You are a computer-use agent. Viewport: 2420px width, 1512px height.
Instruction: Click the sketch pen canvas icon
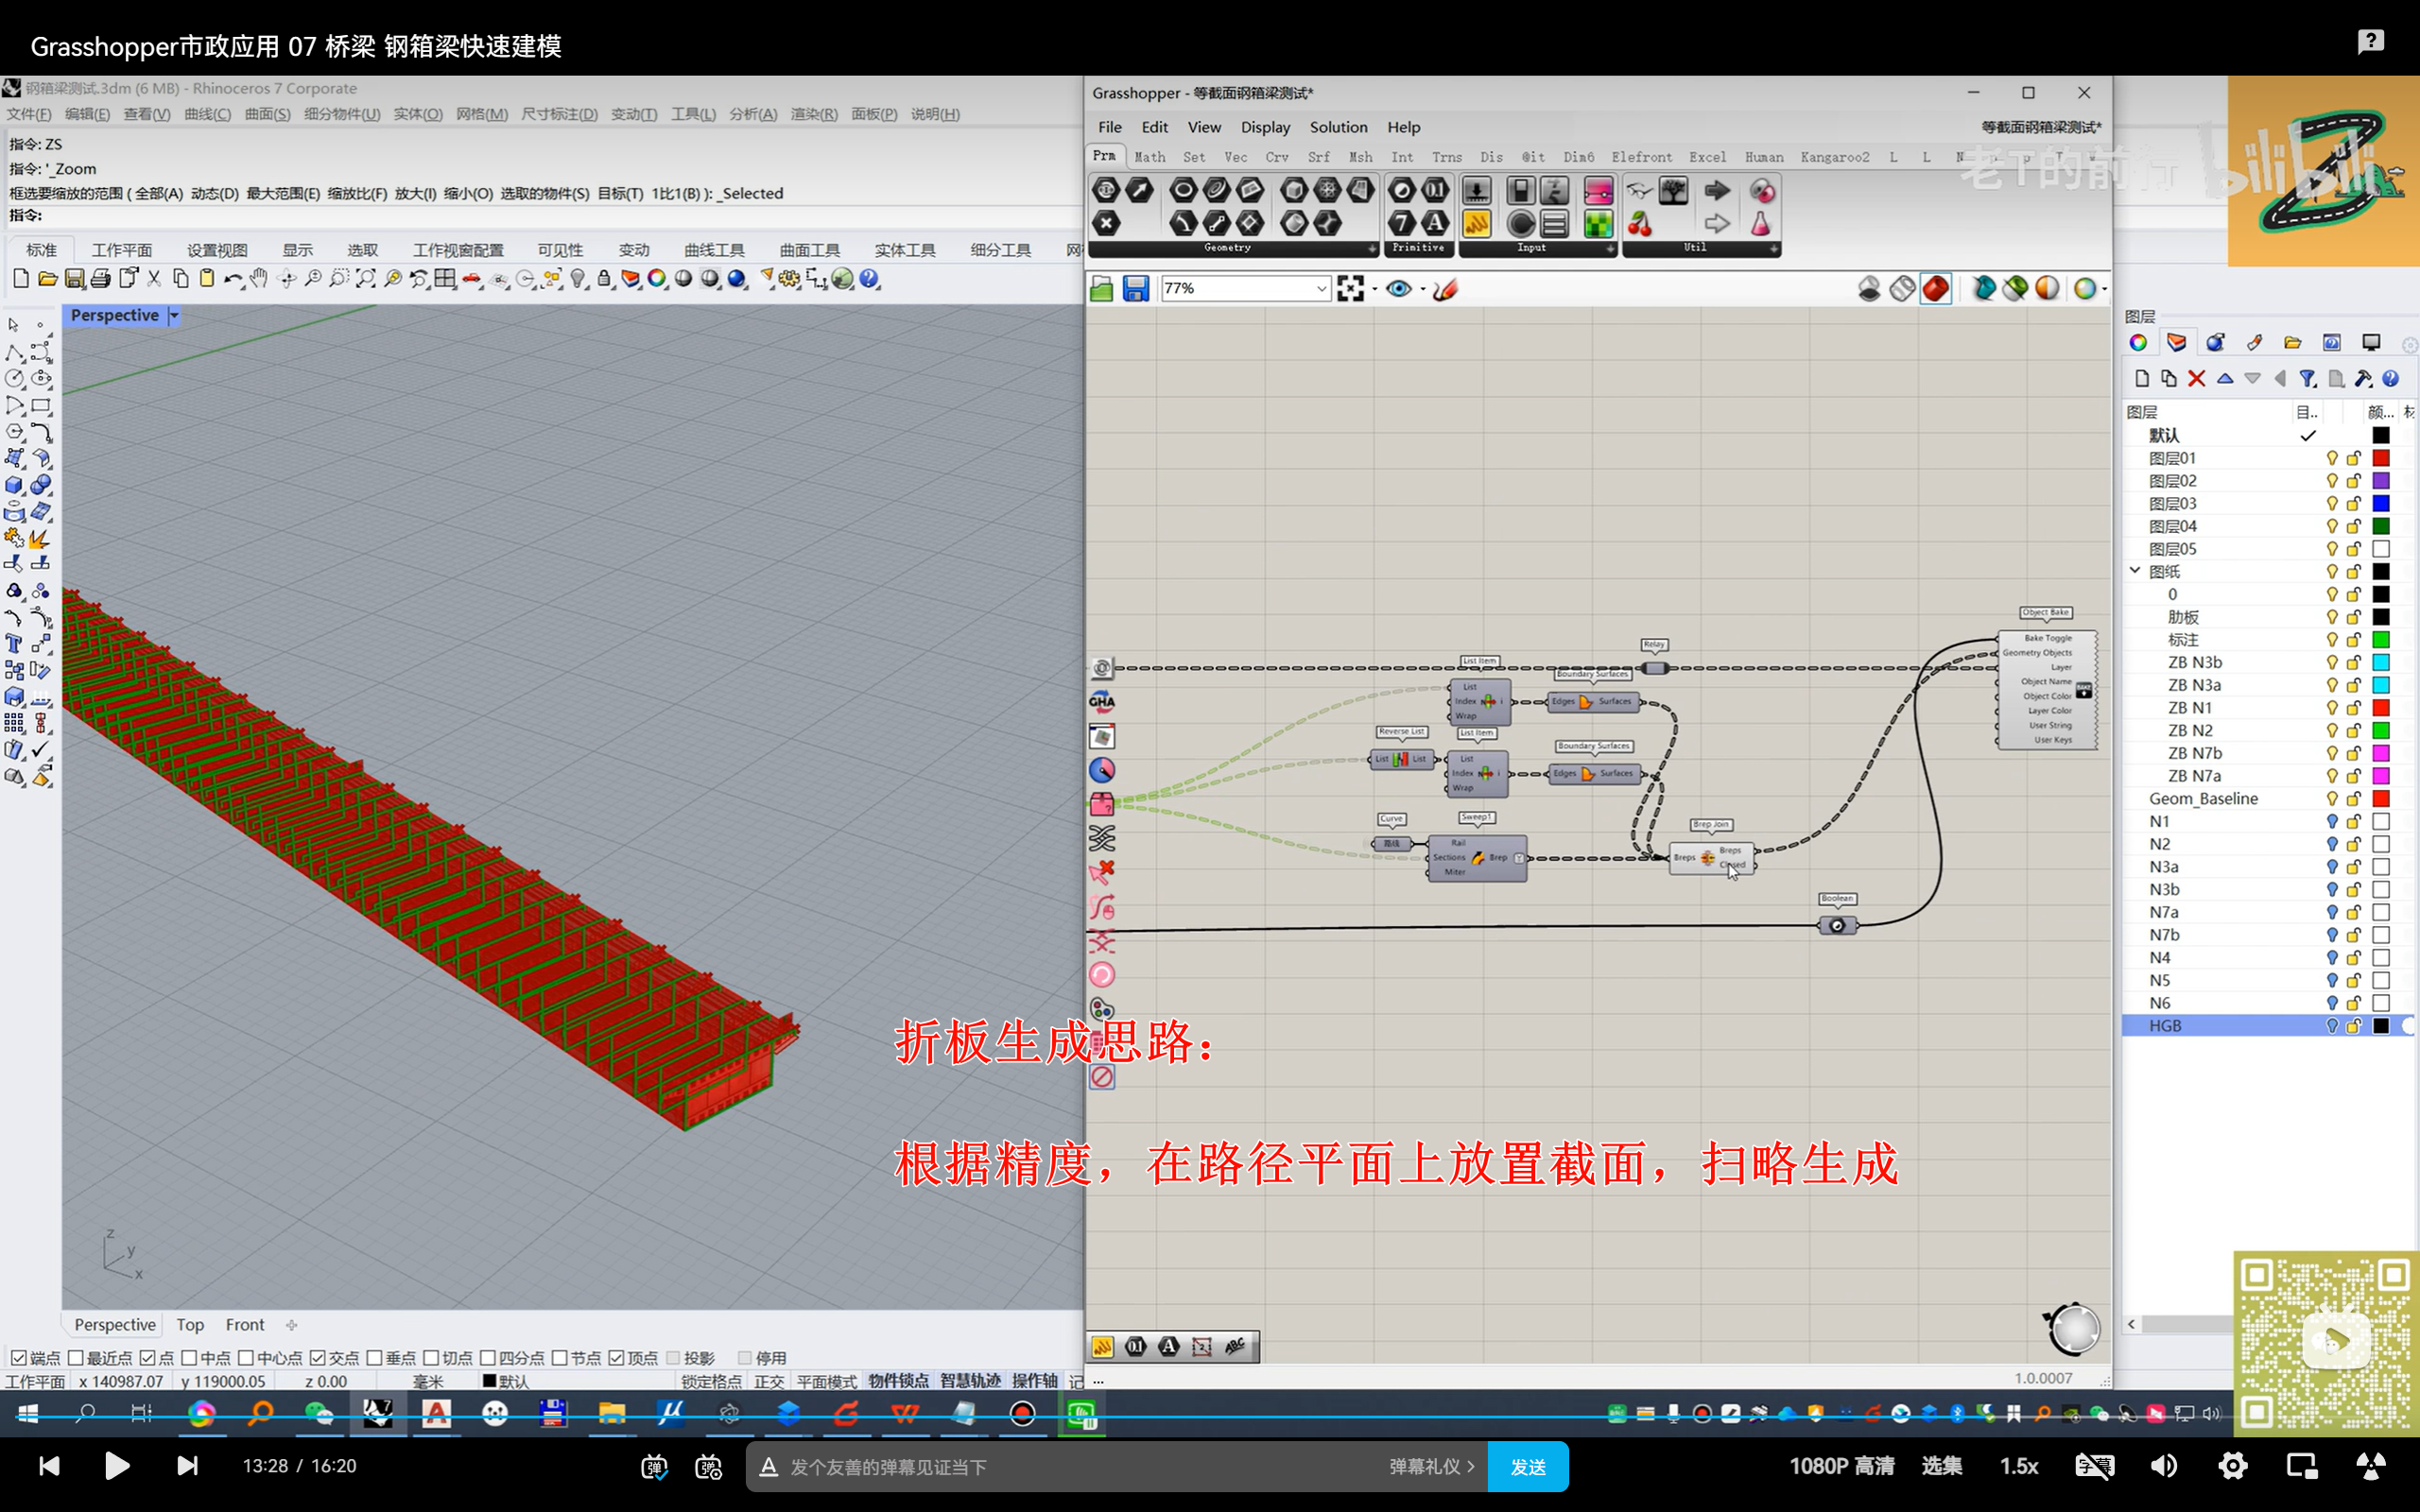(1445, 289)
